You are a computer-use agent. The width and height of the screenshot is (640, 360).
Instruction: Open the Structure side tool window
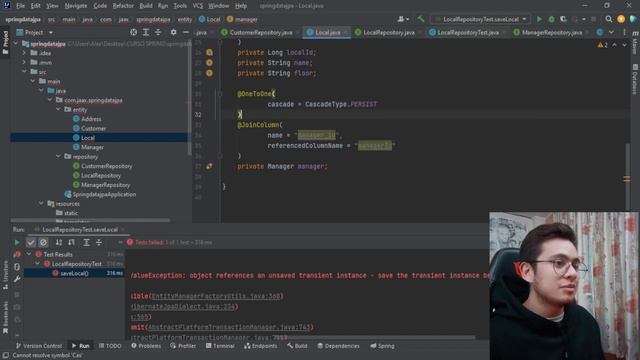coord(5,276)
